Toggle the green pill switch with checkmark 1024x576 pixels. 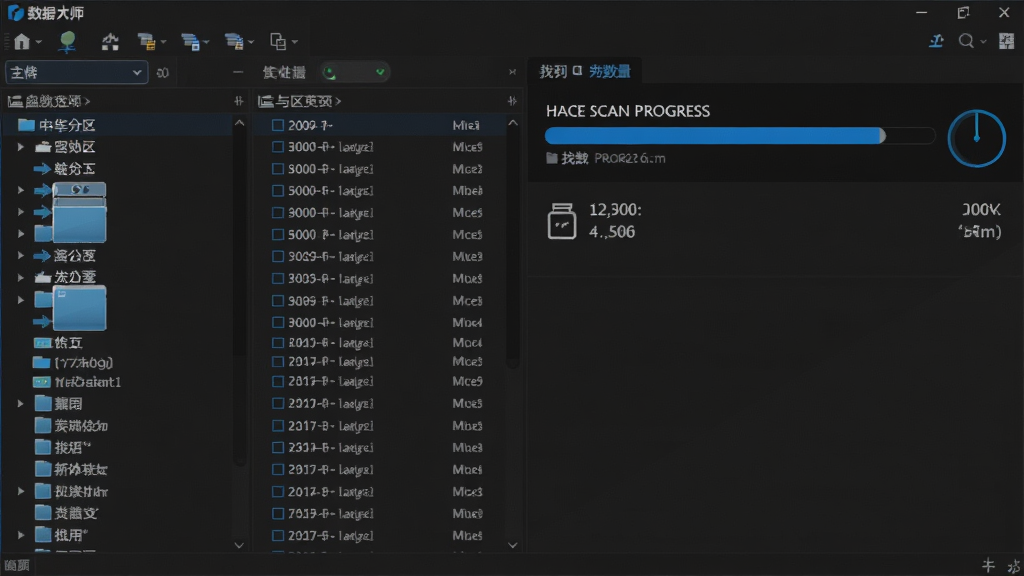click(355, 72)
